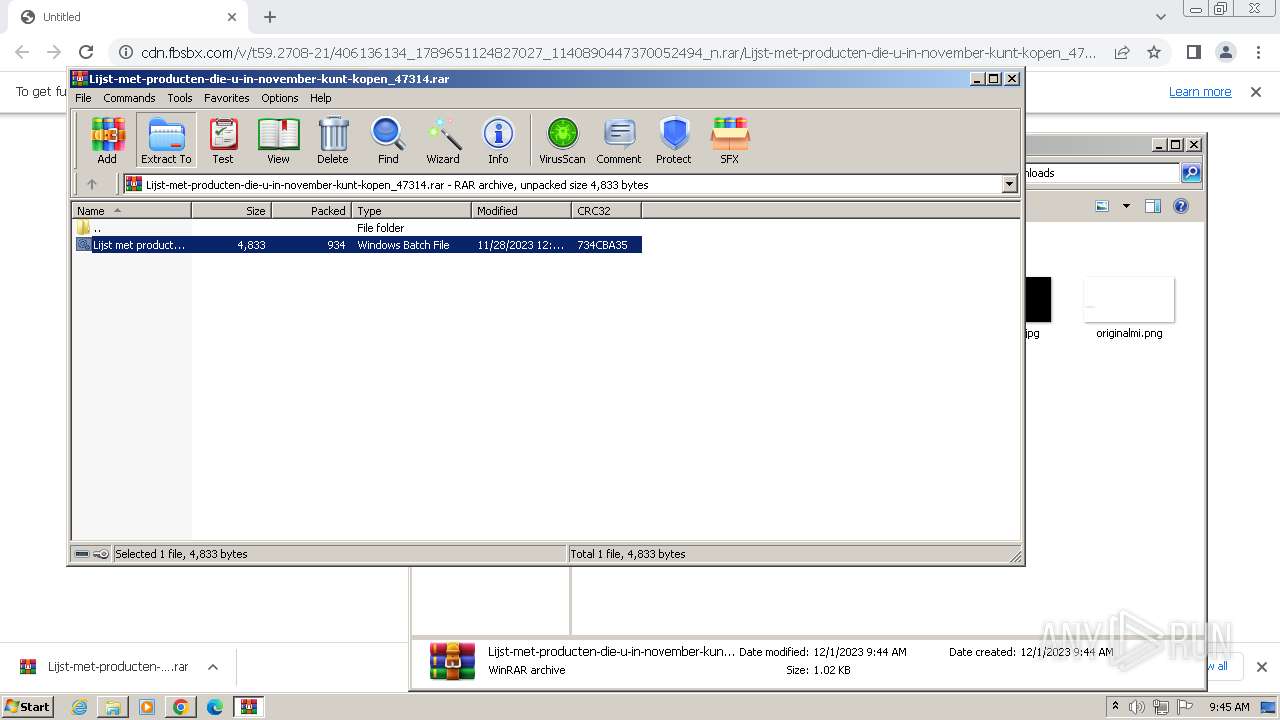The height and width of the screenshot is (720, 1280).
Task: Click the volume tray icon
Action: click(x=1137, y=707)
